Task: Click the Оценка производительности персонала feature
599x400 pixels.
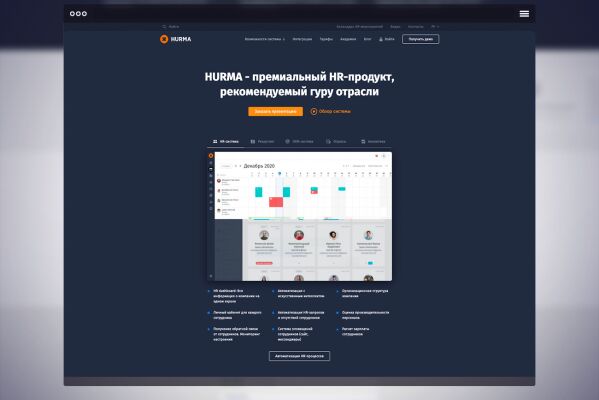Action: (x=365, y=315)
